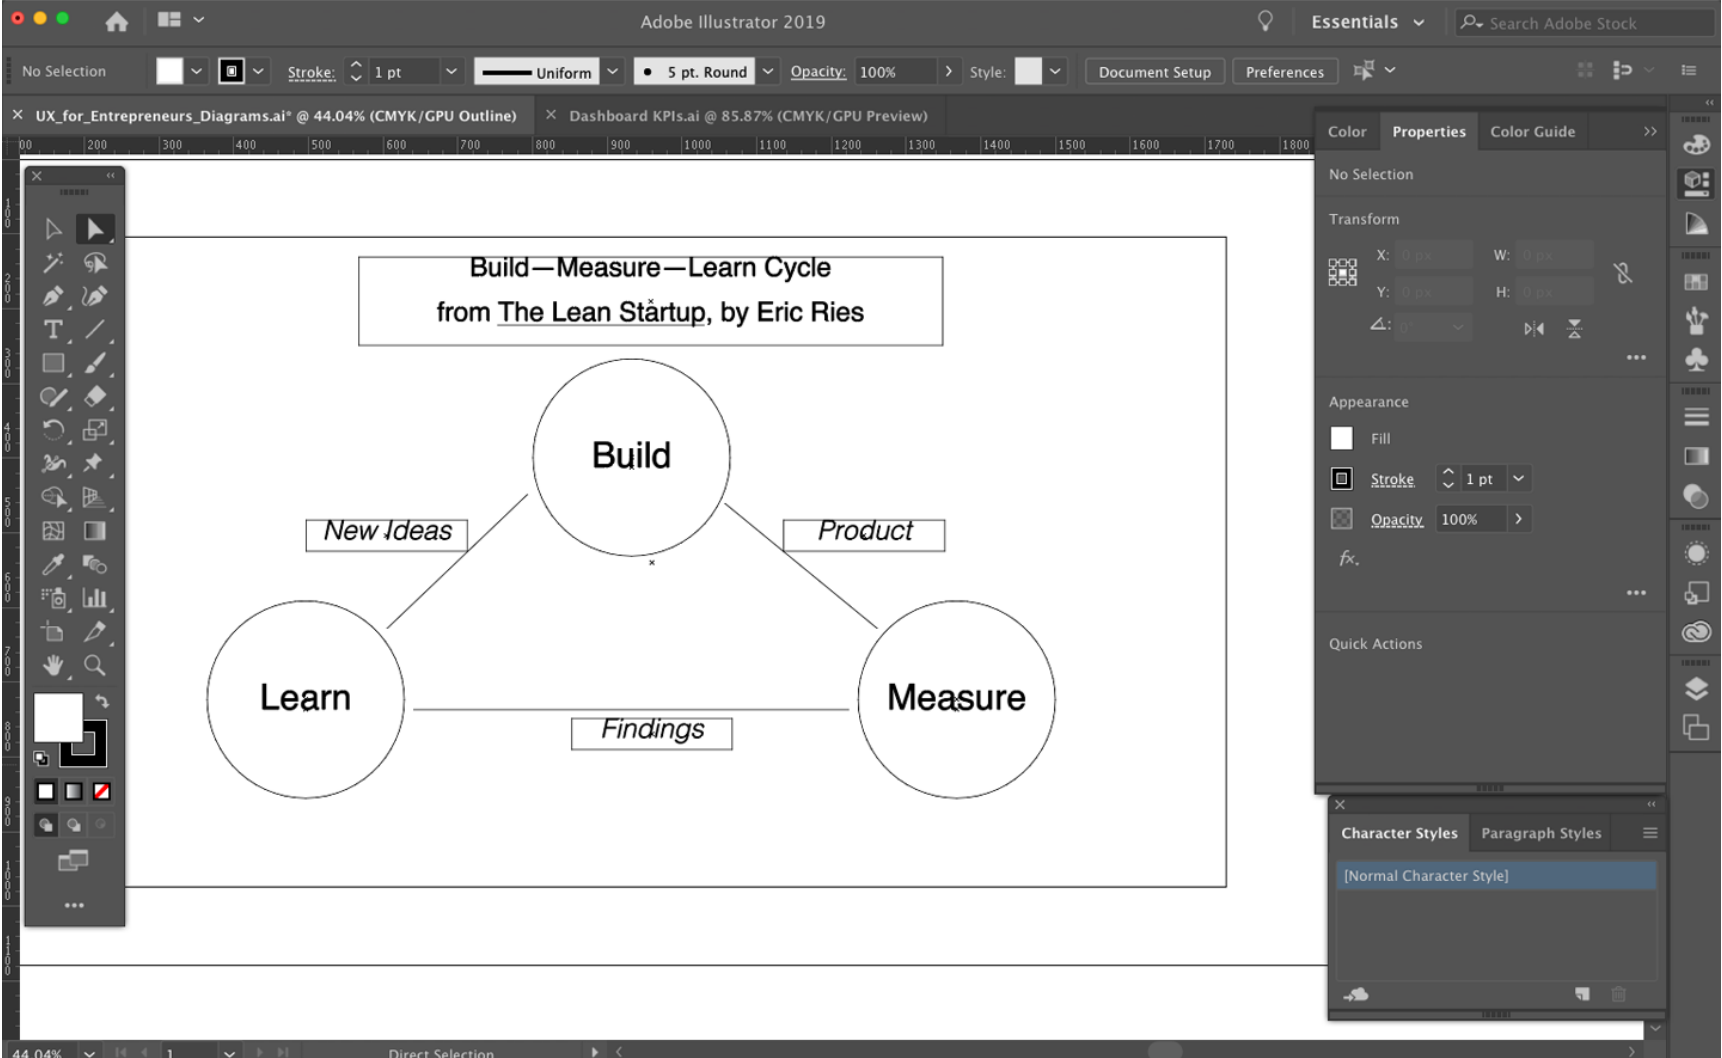Click the Home icon in top bar
The image size is (1722, 1058).
point(117,21)
